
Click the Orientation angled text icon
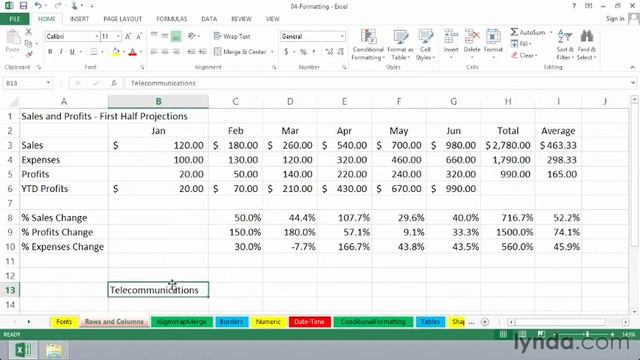coord(191,36)
